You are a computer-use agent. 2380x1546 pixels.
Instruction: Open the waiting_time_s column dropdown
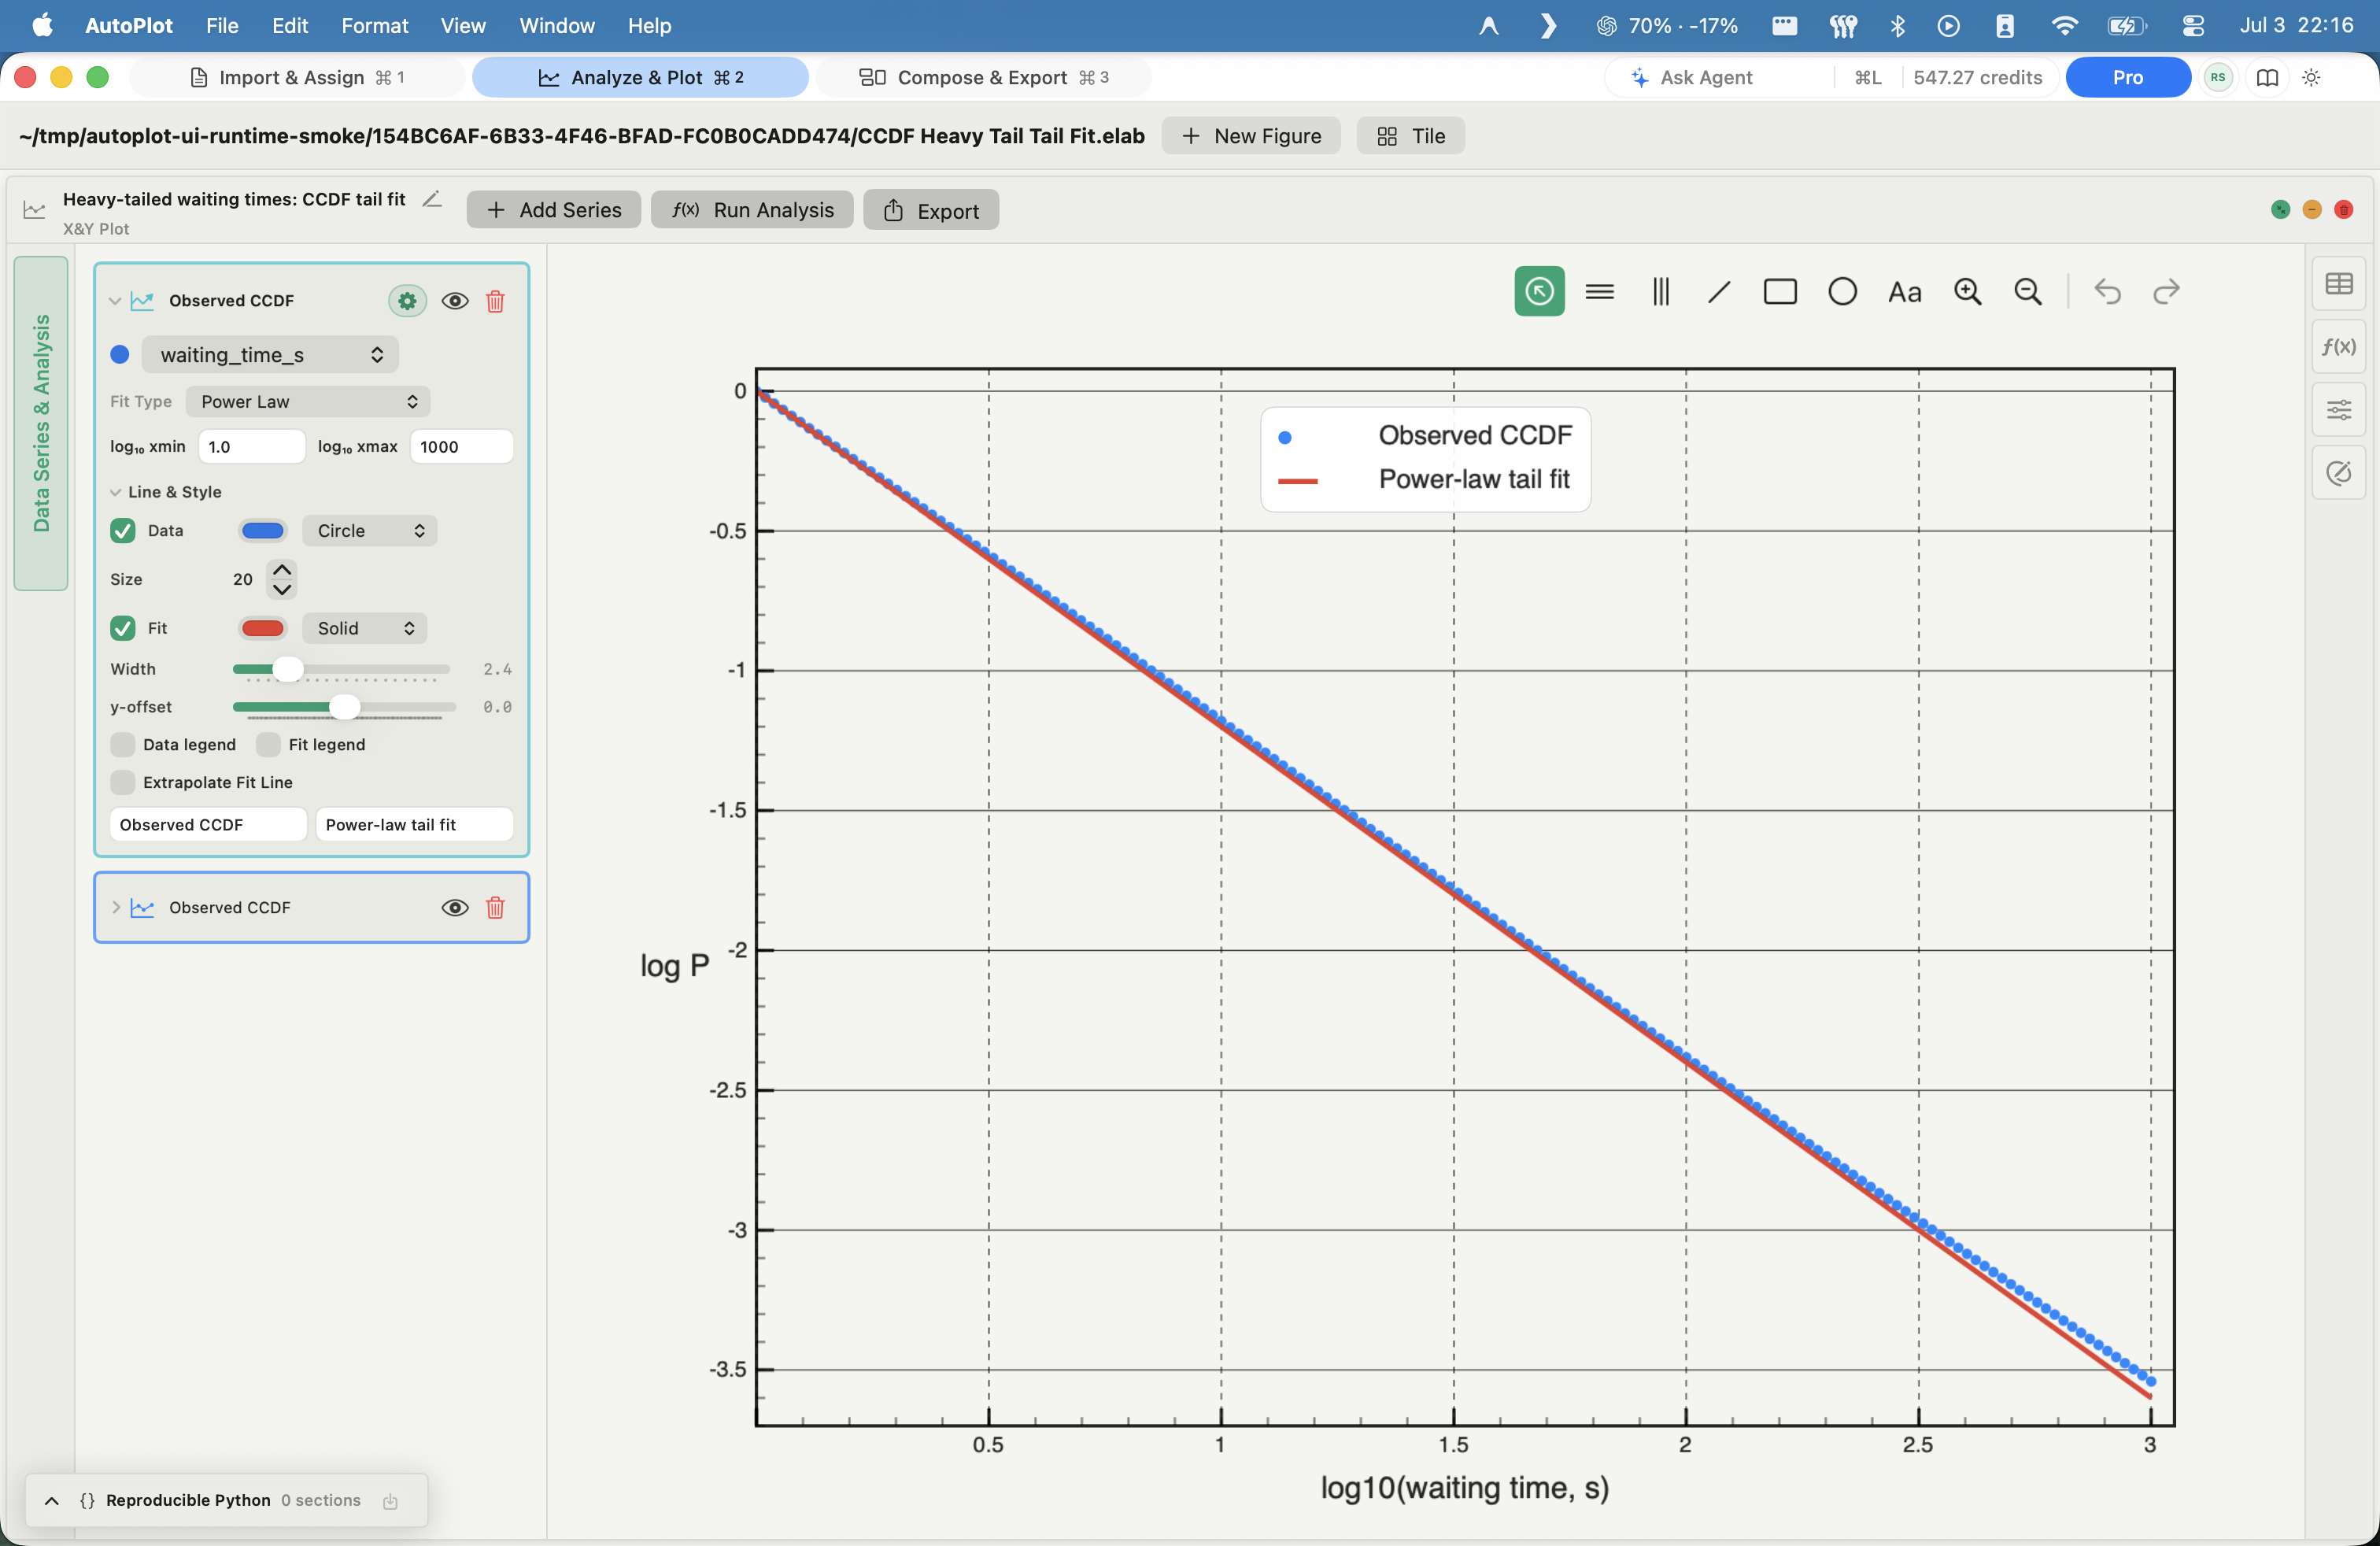coord(270,354)
